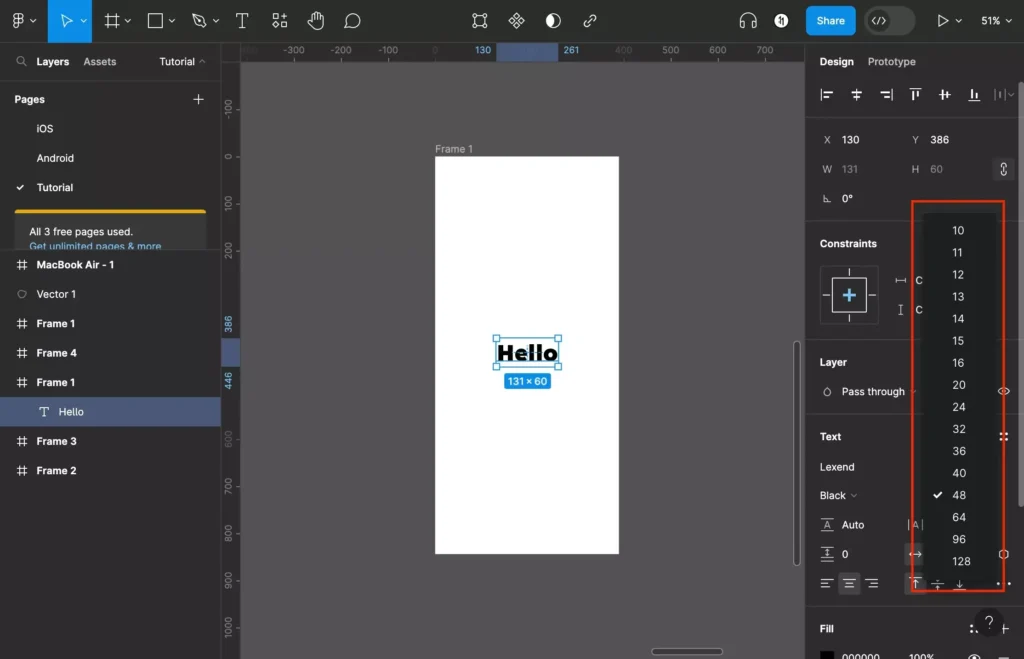Open the Resources tool

click(x=280, y=21)
